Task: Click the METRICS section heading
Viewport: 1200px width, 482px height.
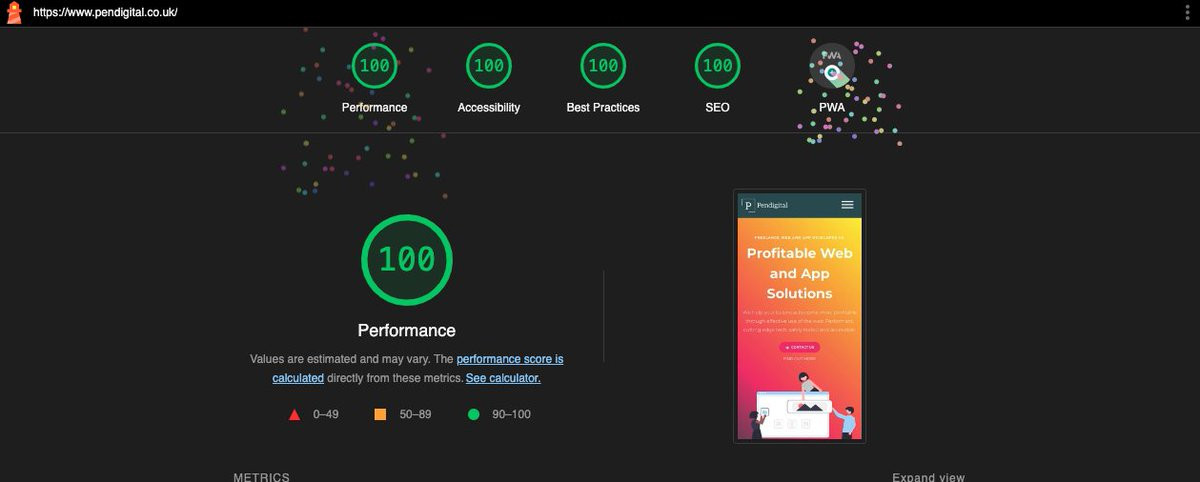Action: click(262, 477)
